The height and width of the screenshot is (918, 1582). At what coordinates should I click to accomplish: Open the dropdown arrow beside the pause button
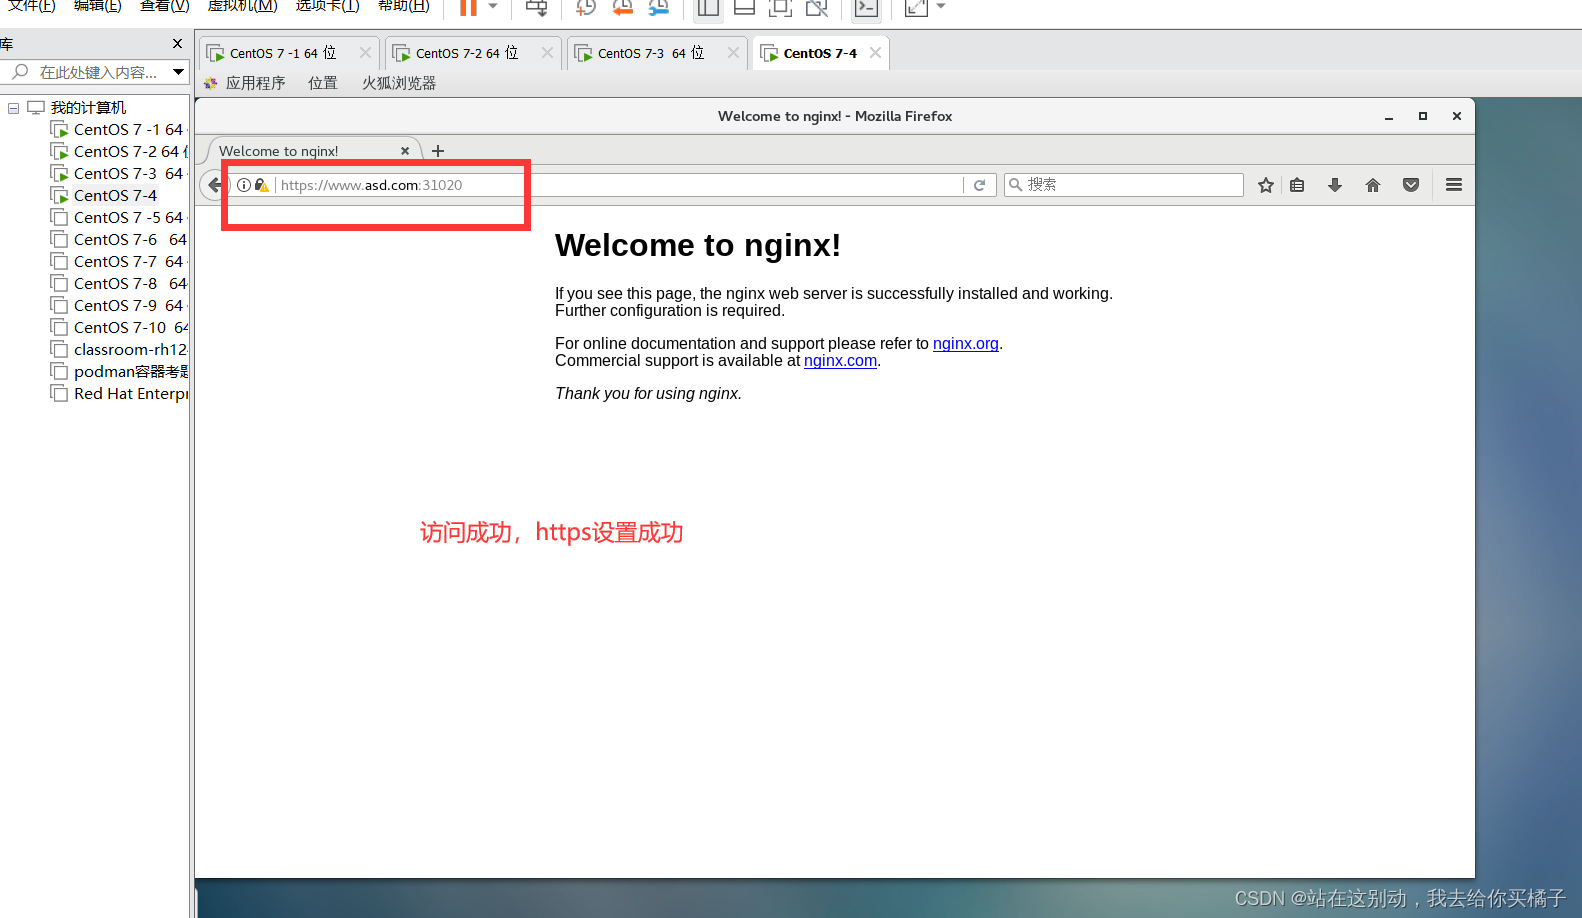(493, 6)
